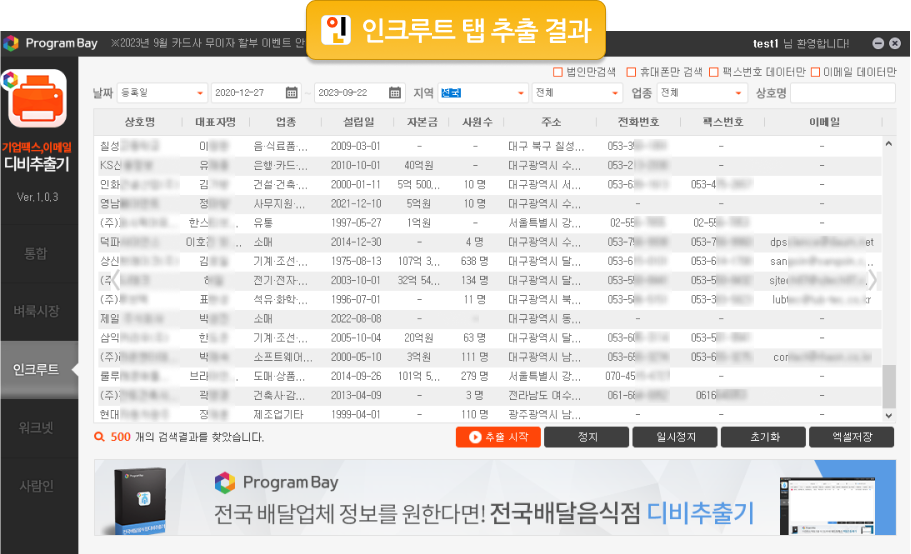Click the table scrollbar up arrow
Screen dimensions: 911x554
[x=888, y=143]
